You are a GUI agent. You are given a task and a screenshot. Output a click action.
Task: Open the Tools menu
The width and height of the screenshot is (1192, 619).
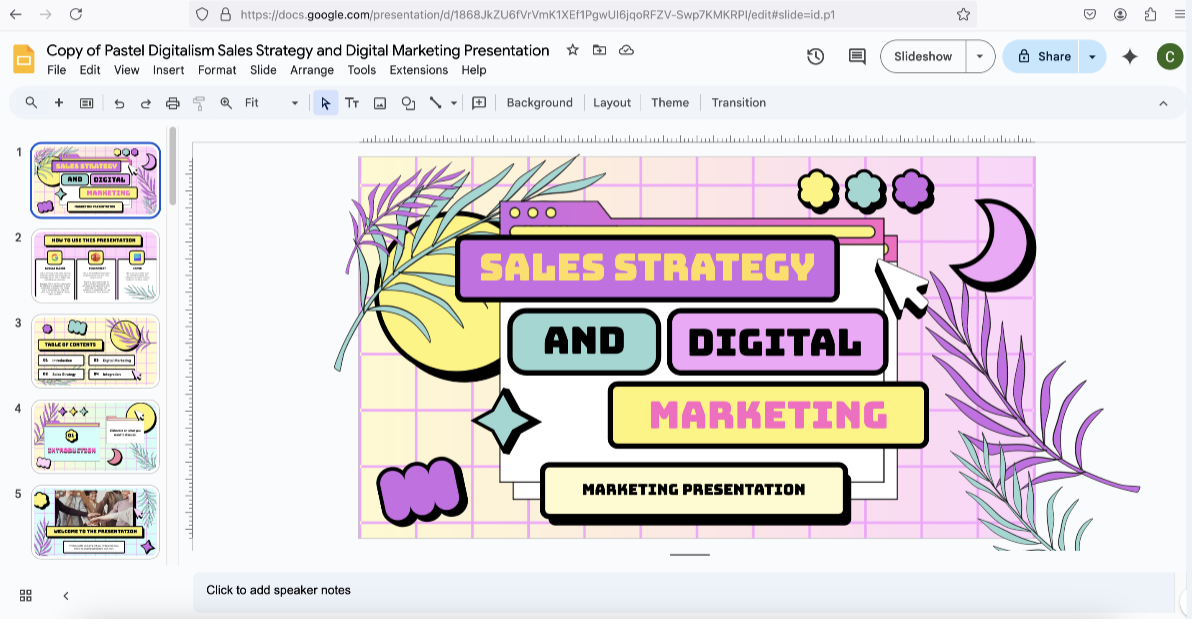pos(361,70)
